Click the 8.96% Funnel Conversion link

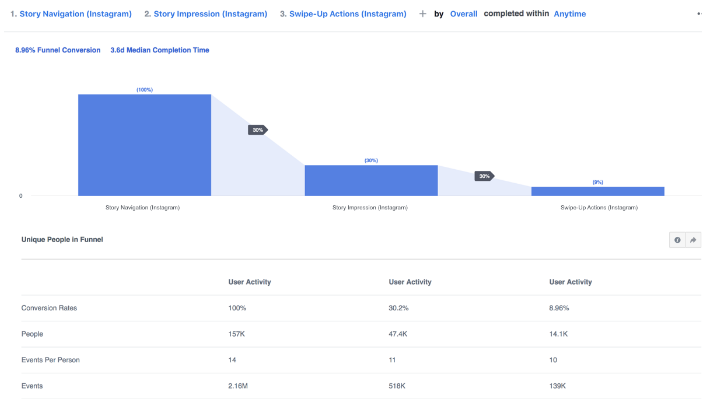[x=58, y=50]
